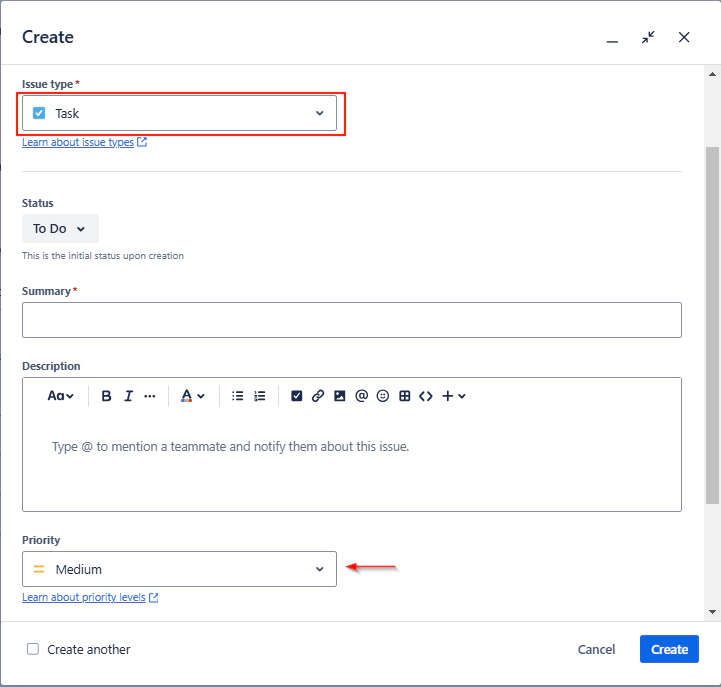Insert a bullet list
Screen dimensions: 721x687
(x=238, y=396)
